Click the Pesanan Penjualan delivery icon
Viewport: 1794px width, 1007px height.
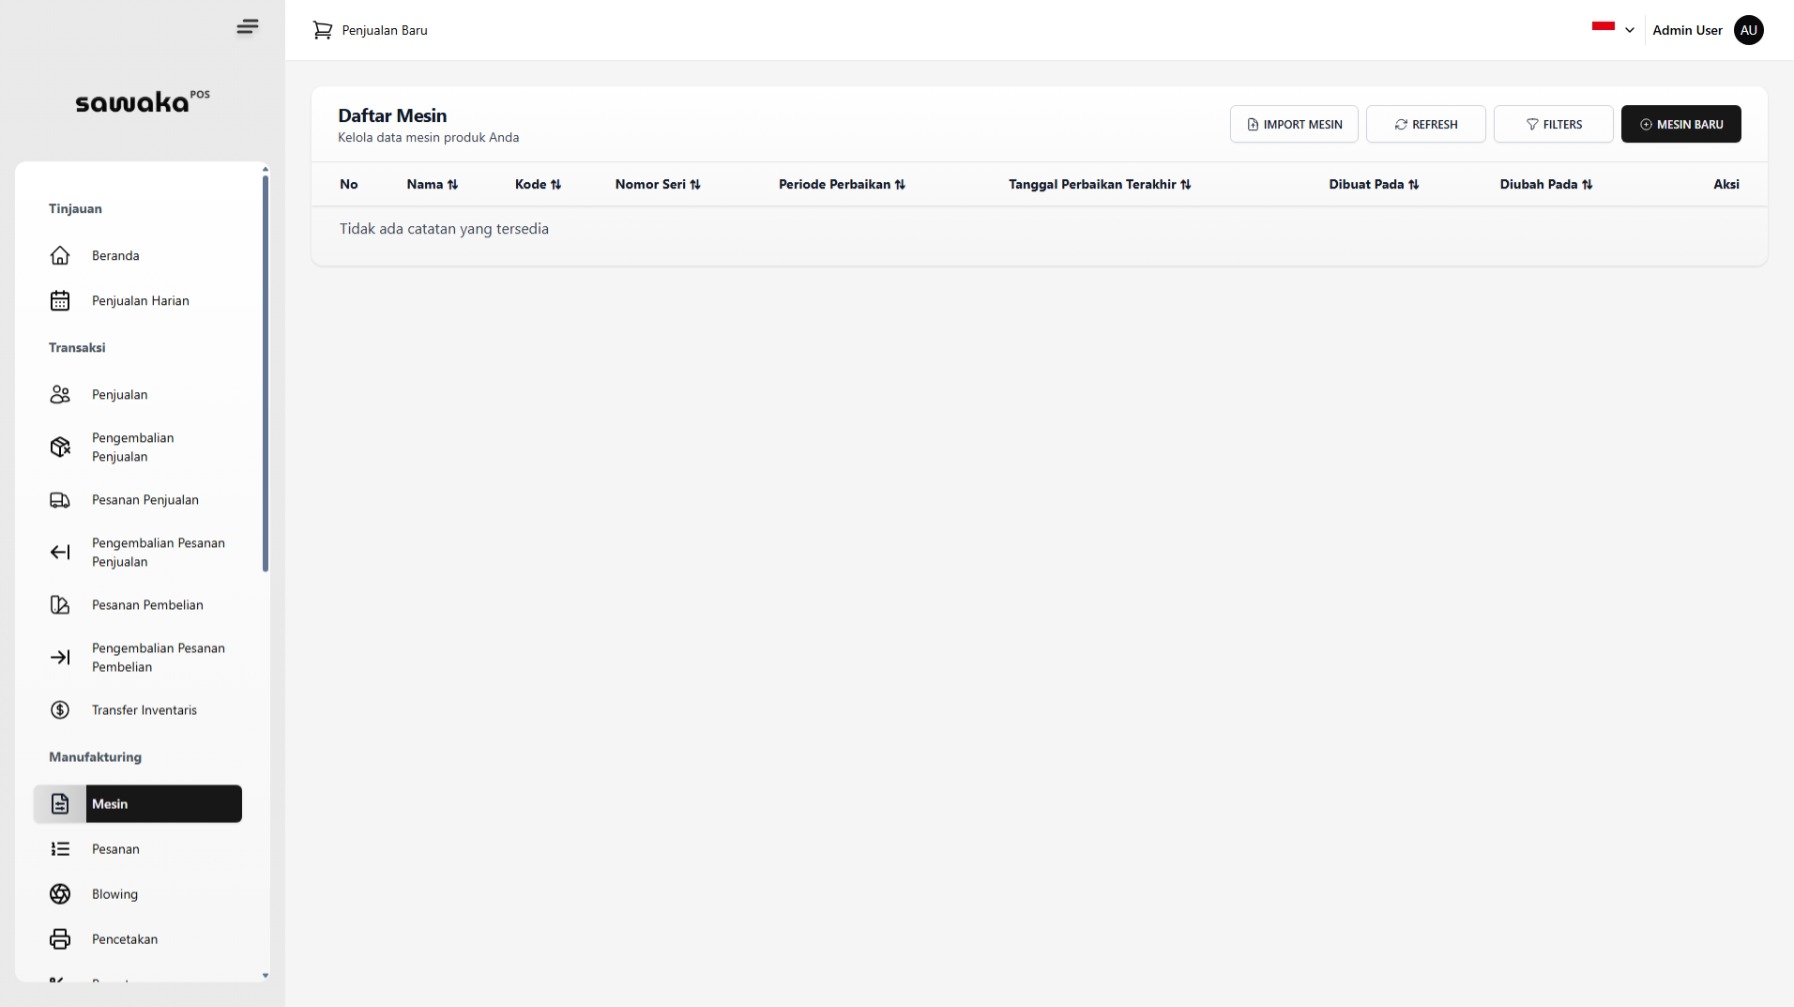(60, 500)
